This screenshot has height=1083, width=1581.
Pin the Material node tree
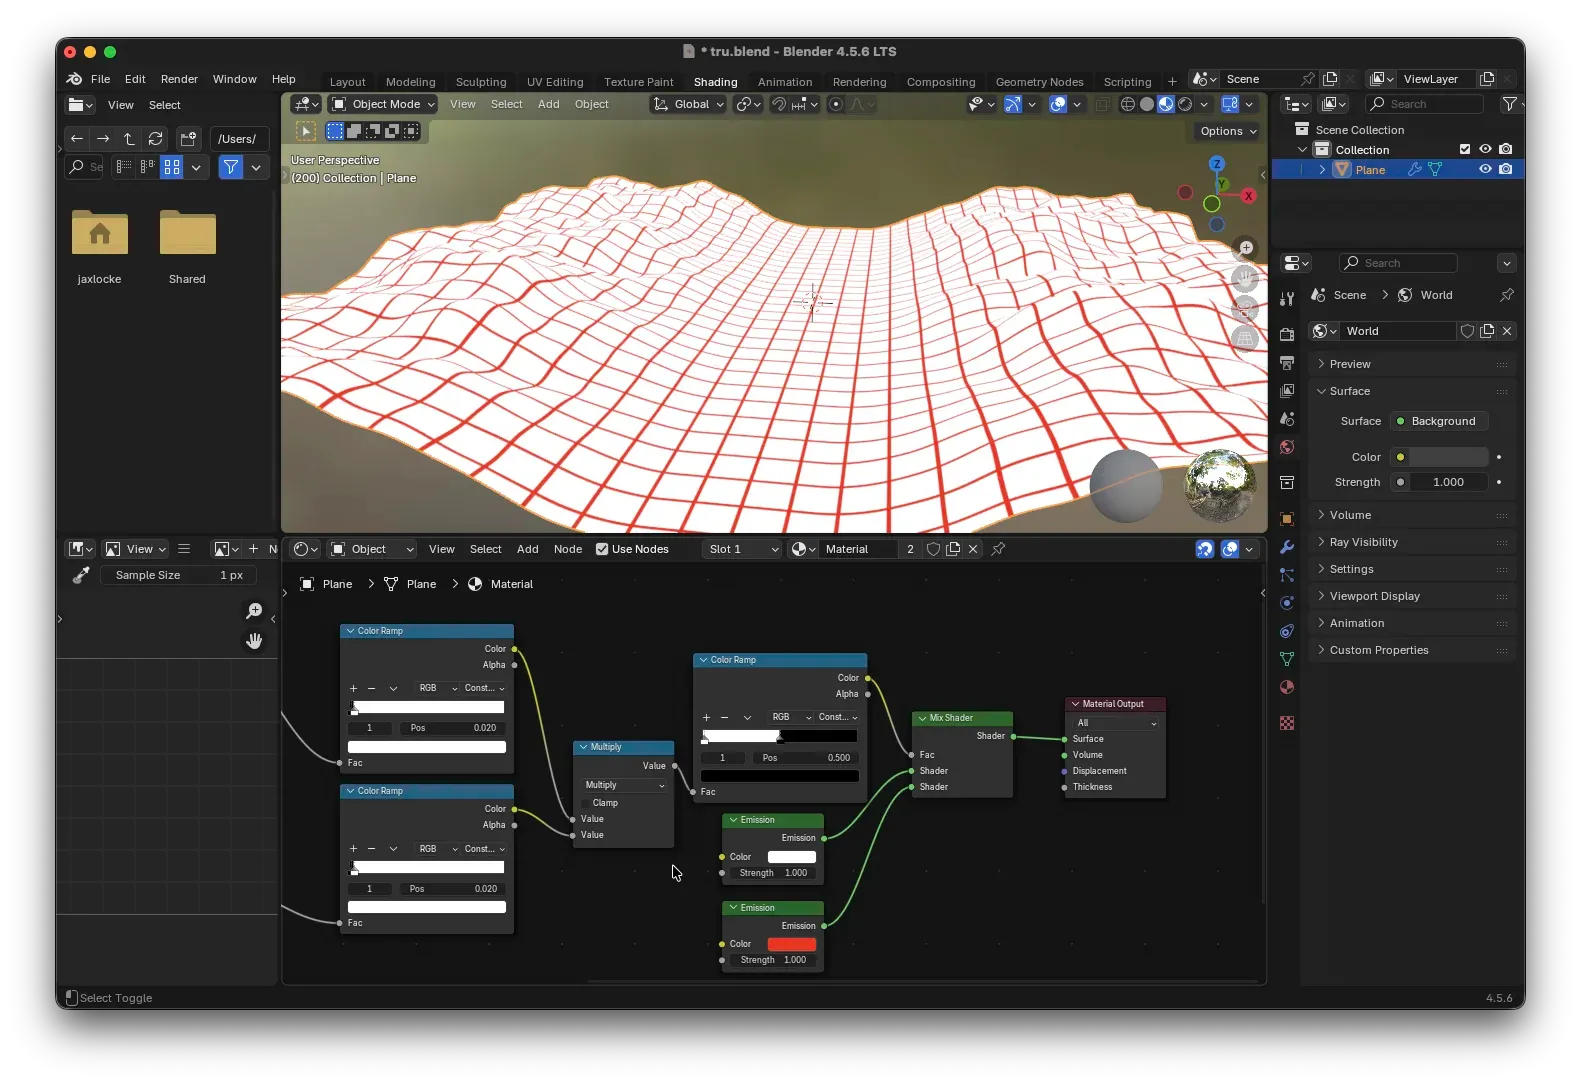[998, 549]
